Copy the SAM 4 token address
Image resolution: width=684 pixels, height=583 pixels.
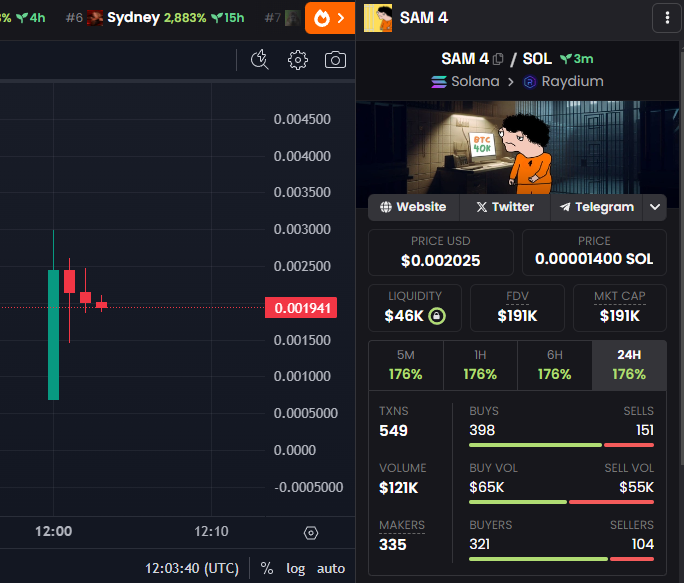point(498,59)
